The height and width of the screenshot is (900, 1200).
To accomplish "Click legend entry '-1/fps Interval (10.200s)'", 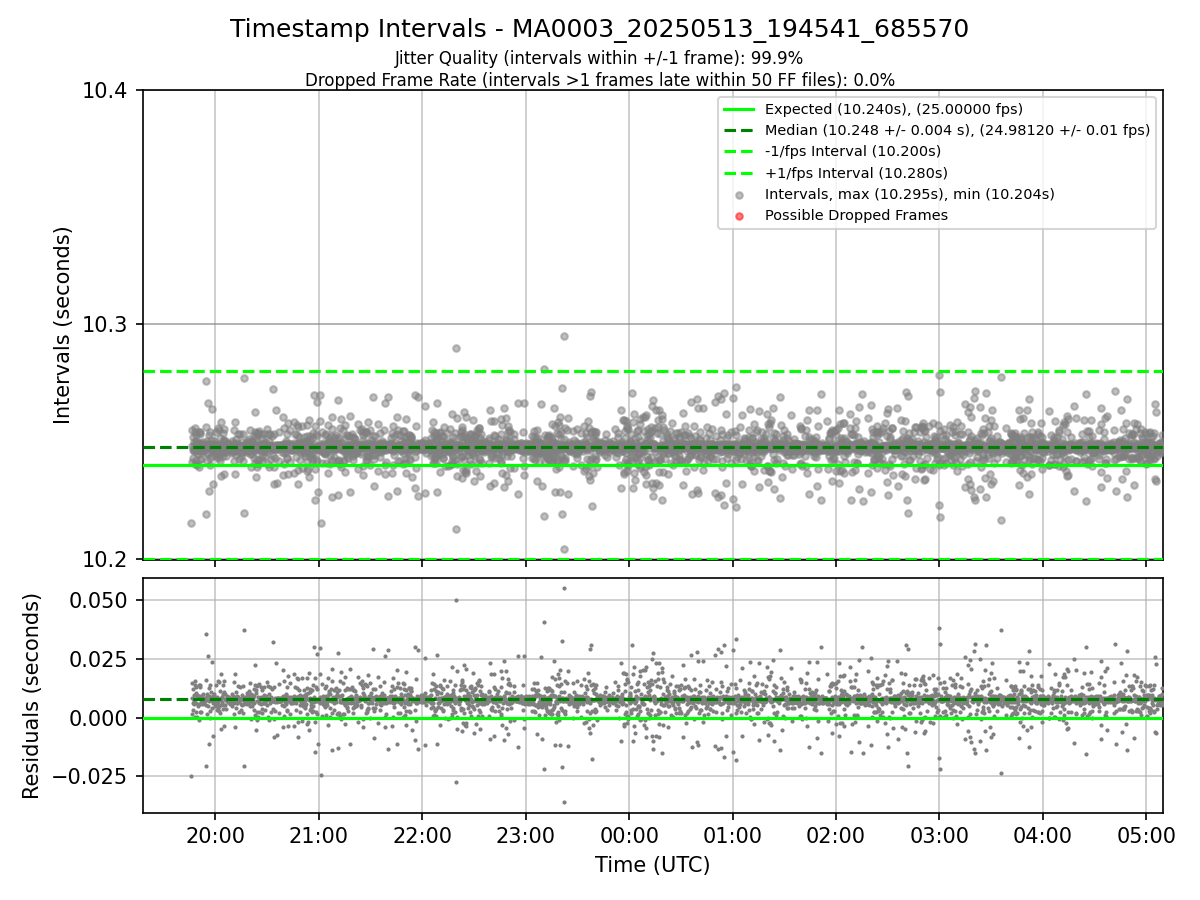I will click(x=852, y=151).
